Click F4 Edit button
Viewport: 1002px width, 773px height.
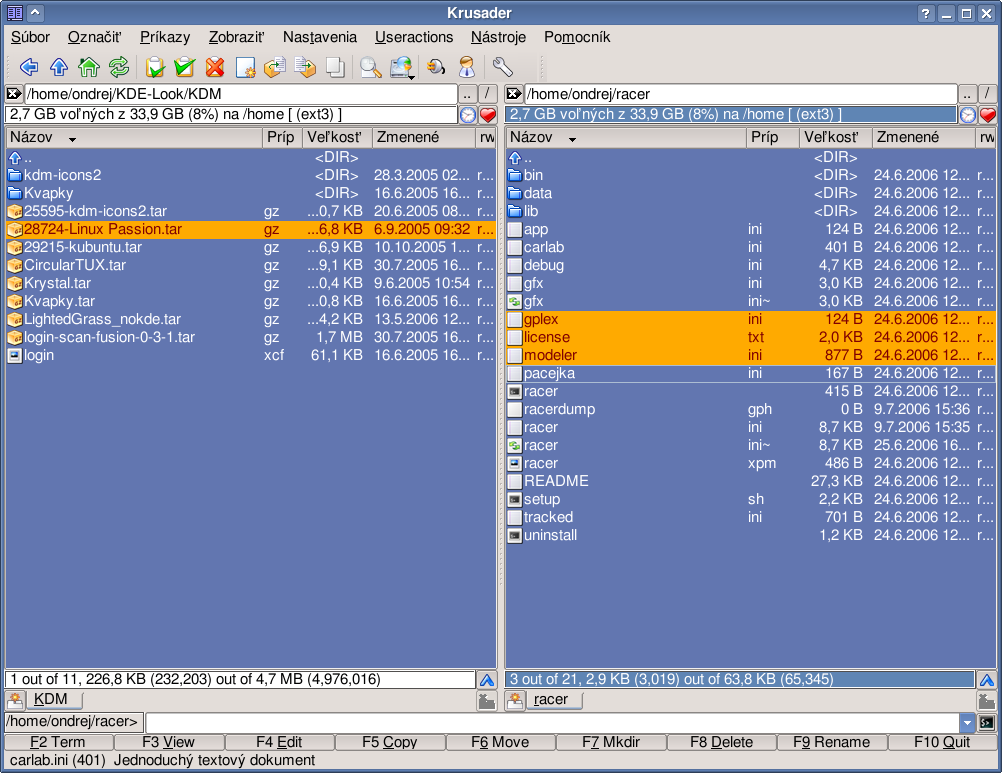(x=279, y=742)
